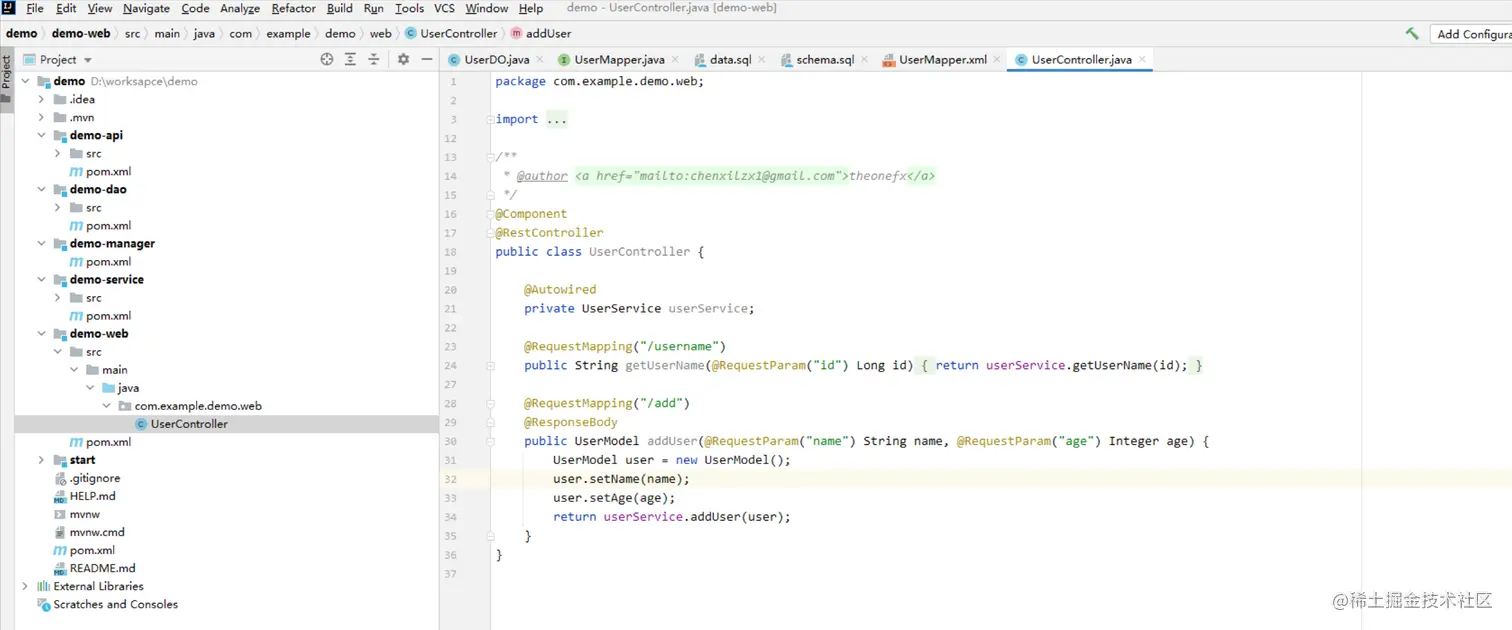Screen dimensions: 1512x630
Task: Hide the Project panel with minus icon
Action: (x=427, y=59)
